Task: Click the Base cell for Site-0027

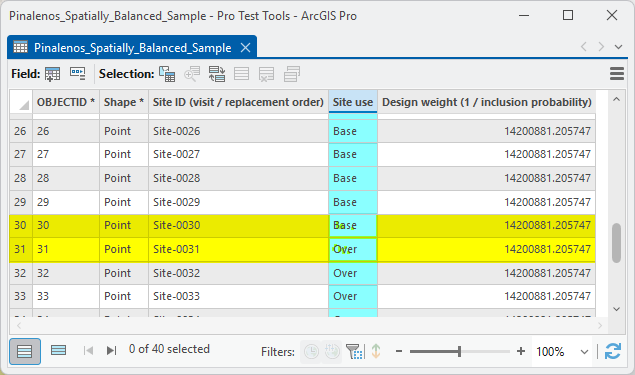Action: pyautogui.click(x=353, y=154)
